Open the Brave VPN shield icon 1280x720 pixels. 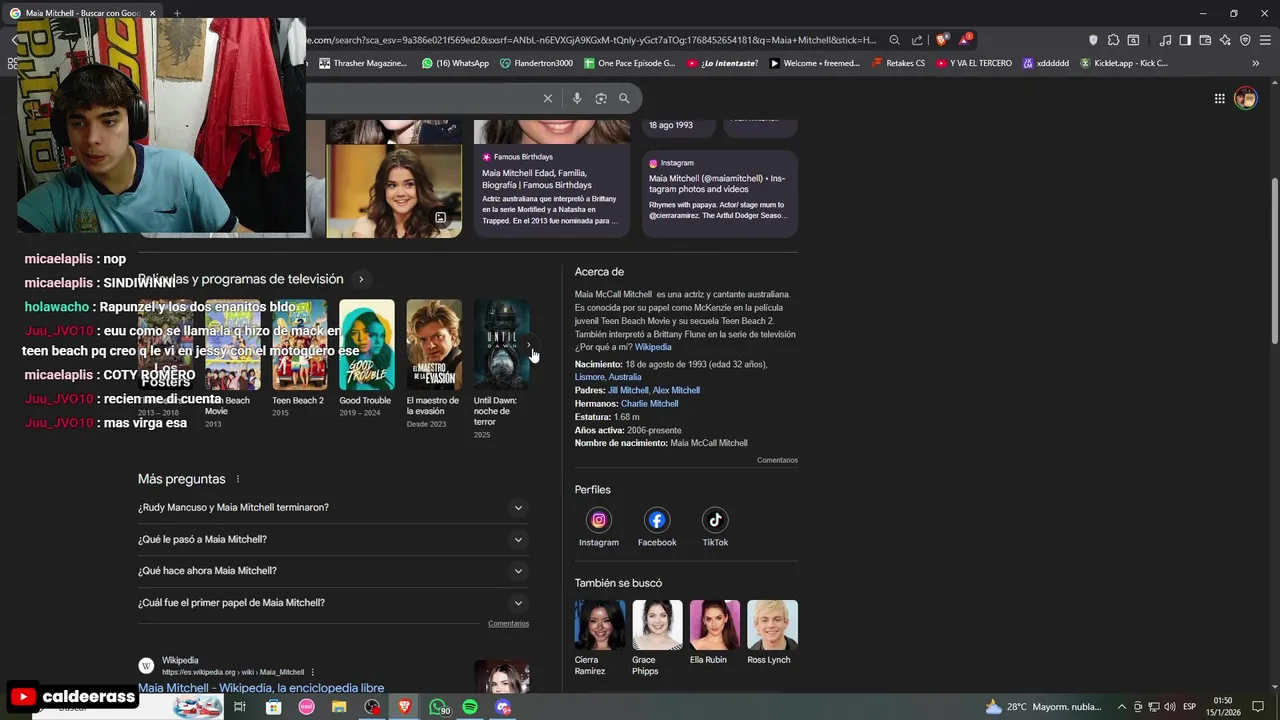[1245, 40]
